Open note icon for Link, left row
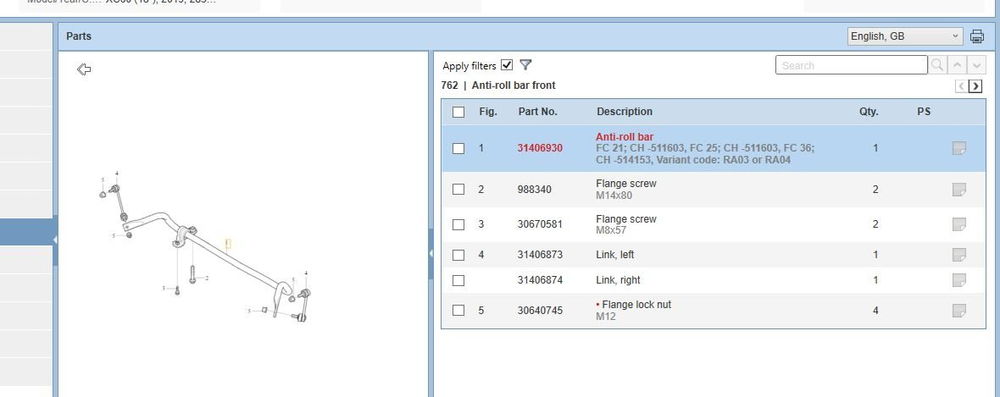This screenshot has height=397, width=1000. (x=958, y=255)
